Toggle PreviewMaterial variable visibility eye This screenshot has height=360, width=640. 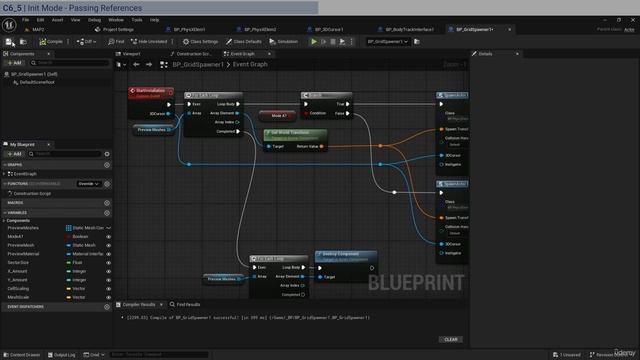(109, 254)
